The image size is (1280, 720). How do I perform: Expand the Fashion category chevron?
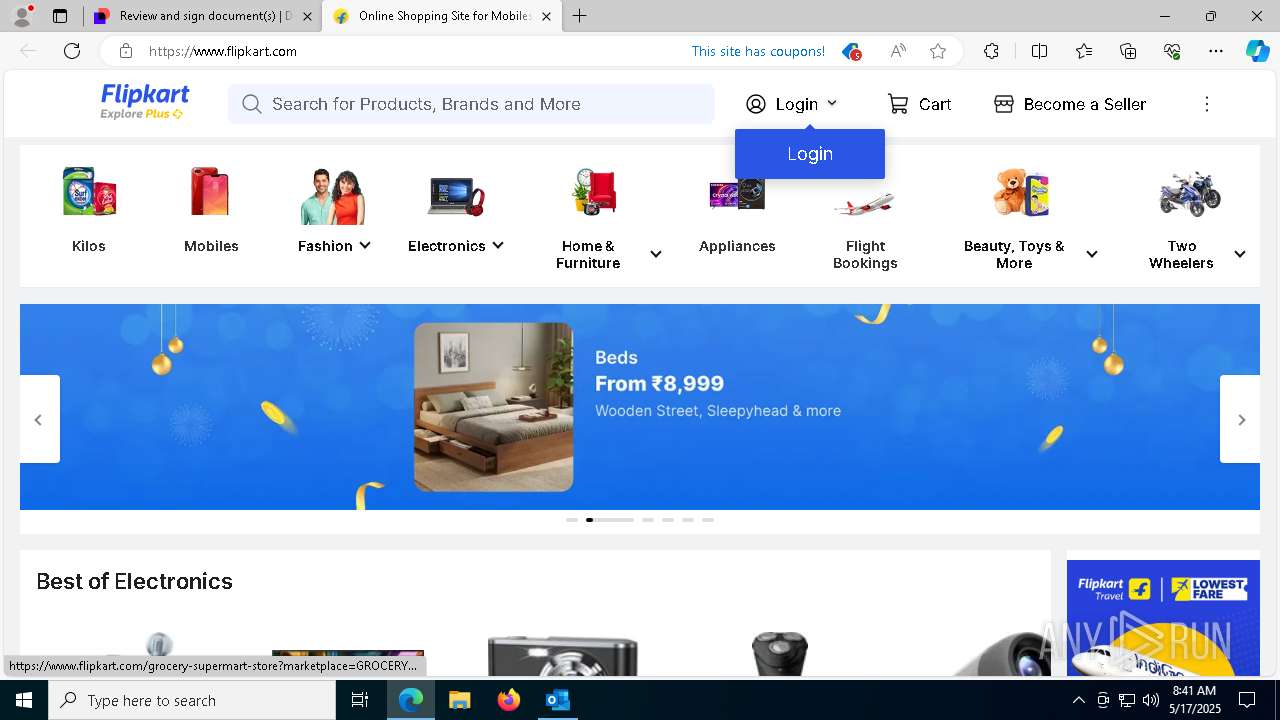365,245
